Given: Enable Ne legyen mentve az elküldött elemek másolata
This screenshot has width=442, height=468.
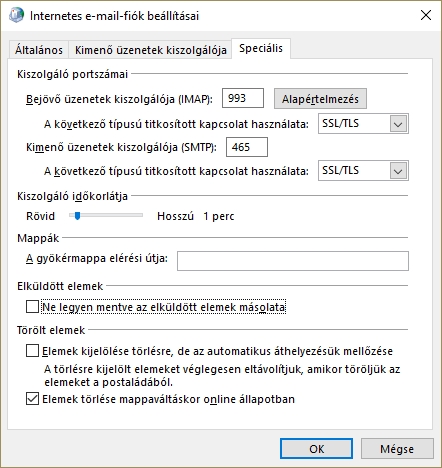Looking at the screenshot, I should coord(32,307).
